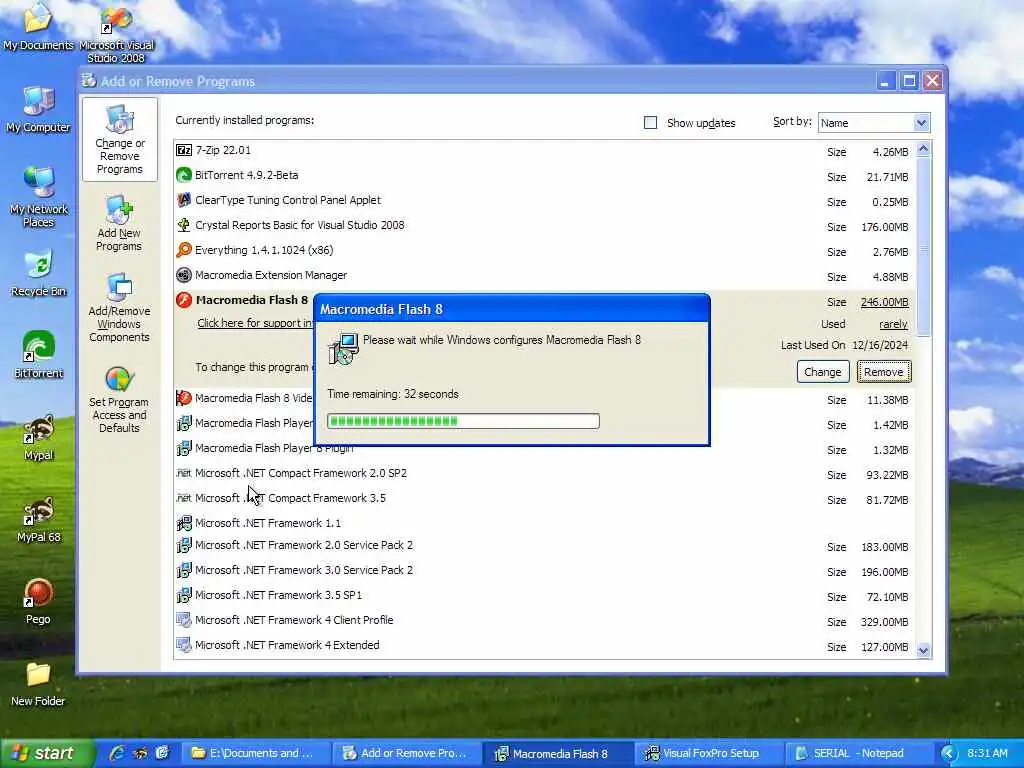The image size is (1024, 768).
Task: Open the Click here for support link
Action: point(255,323)
